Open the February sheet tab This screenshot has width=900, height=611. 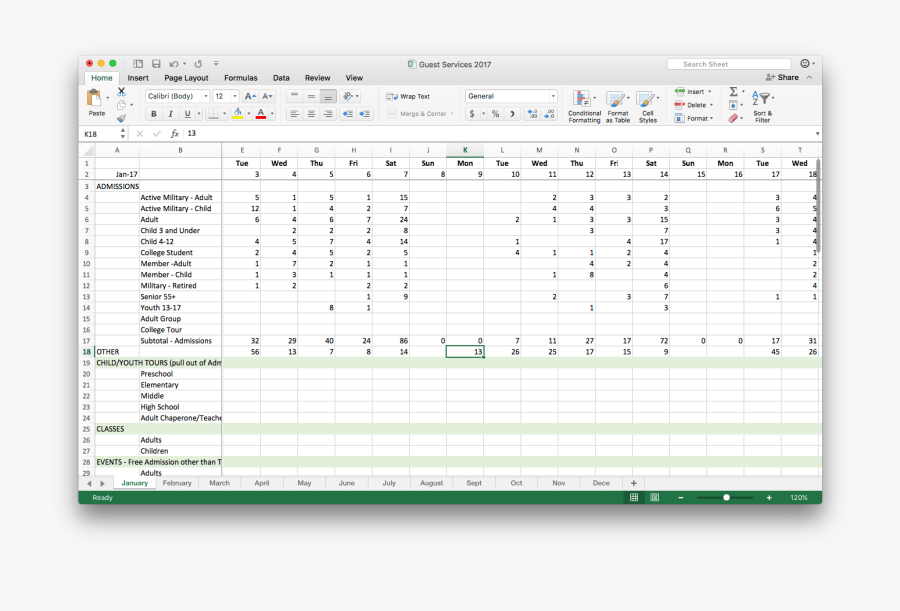[177, 482]
